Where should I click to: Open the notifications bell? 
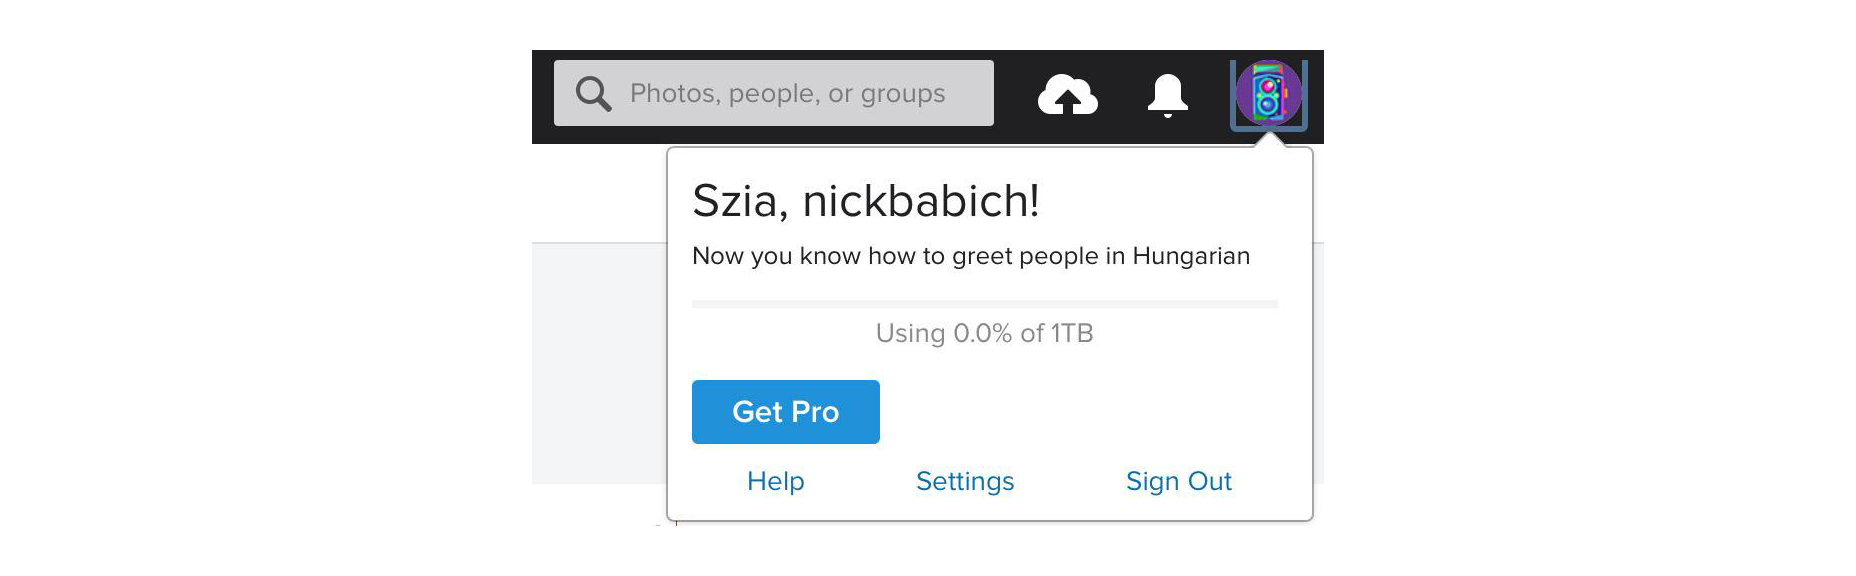[x=1167, y=95]
